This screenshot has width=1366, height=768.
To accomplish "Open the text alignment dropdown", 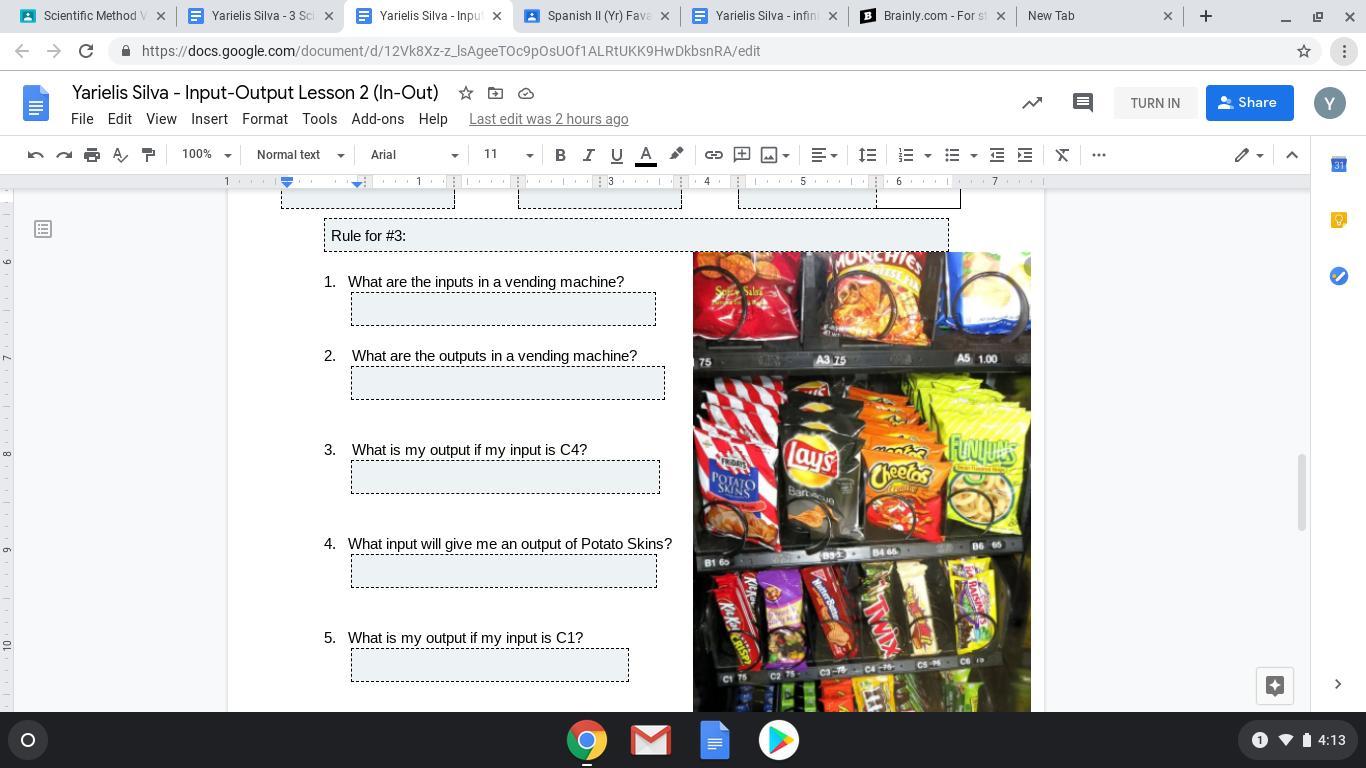I will 824,155.
